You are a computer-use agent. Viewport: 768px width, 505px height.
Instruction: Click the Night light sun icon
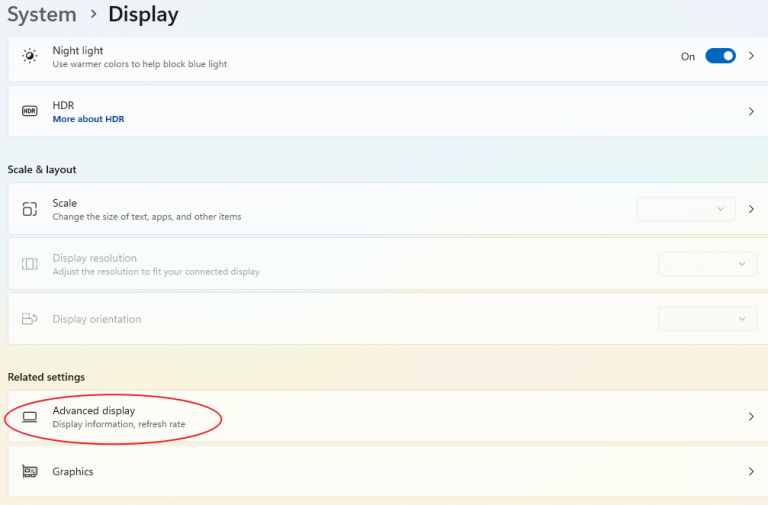(x=30, y=57)
